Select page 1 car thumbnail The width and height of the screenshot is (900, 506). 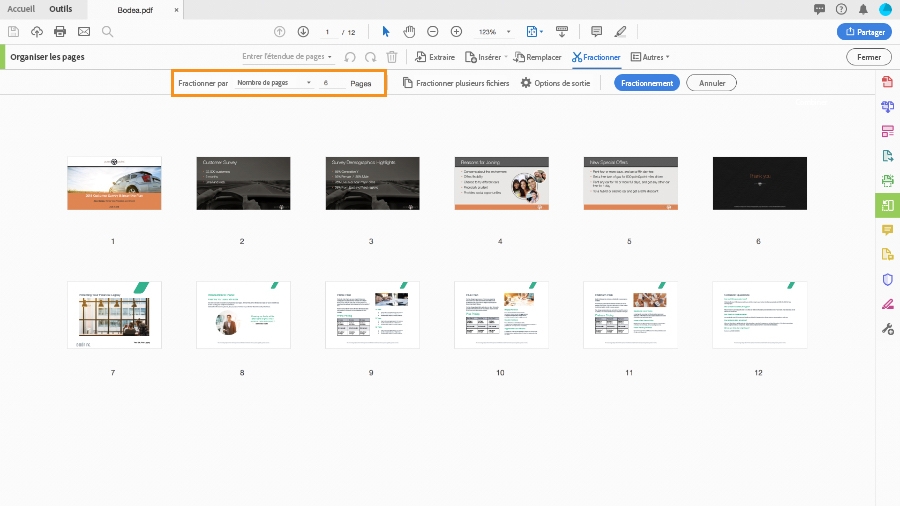pyautogui.click(x=114, y=183)
